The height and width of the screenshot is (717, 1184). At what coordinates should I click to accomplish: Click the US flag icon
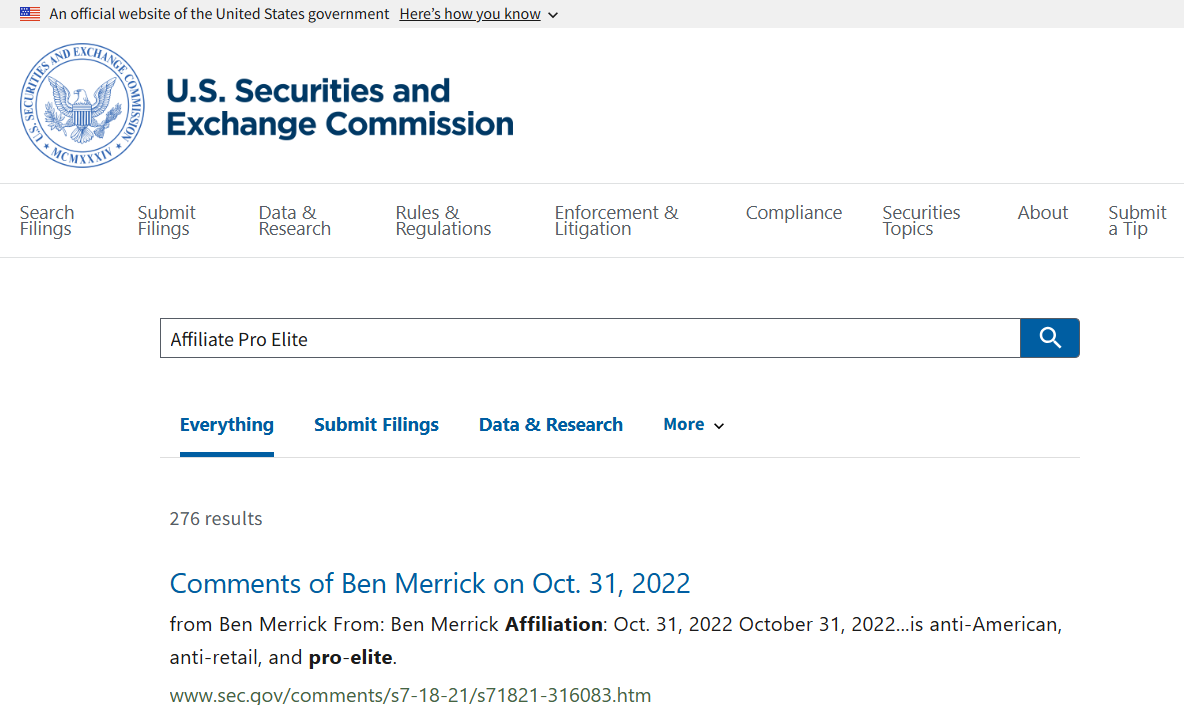[30, 14]
